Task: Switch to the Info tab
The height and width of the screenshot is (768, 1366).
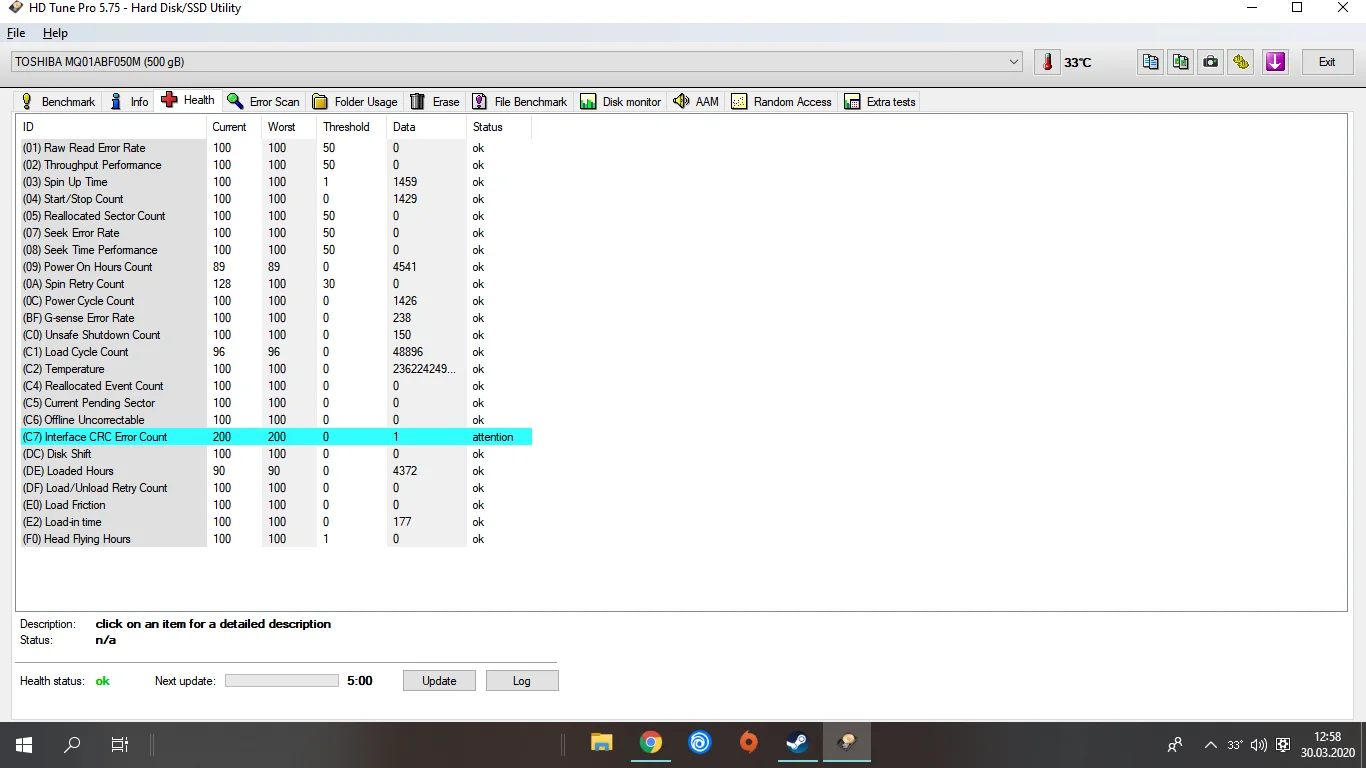Action: [x=130, y=101]
